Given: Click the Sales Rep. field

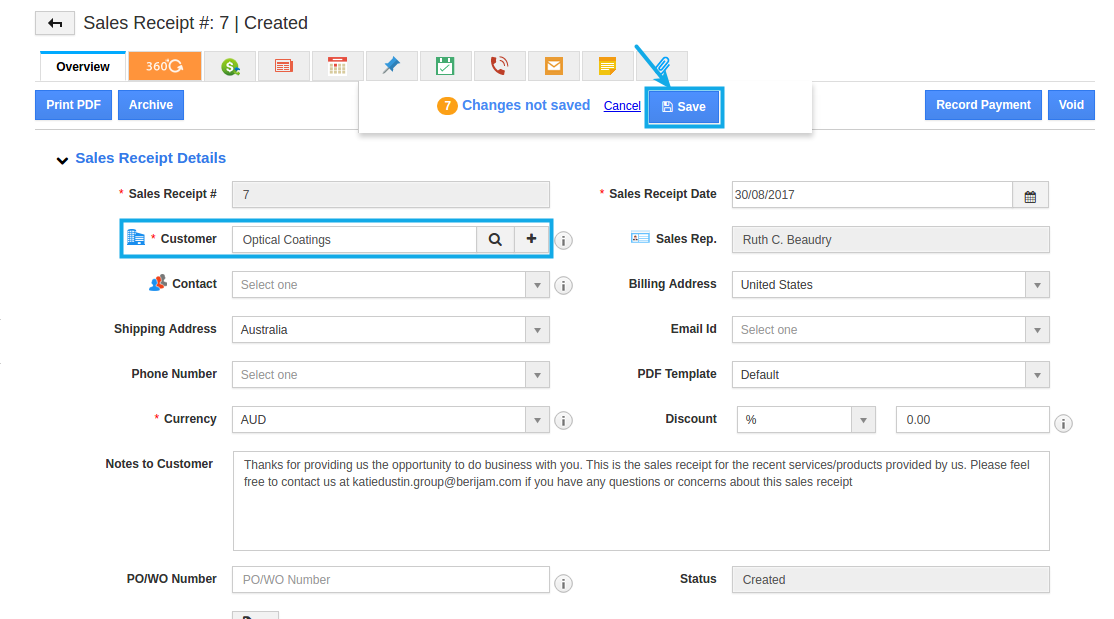Looking at the screenshot, I should pyautogui.click(x=891, y=239).
